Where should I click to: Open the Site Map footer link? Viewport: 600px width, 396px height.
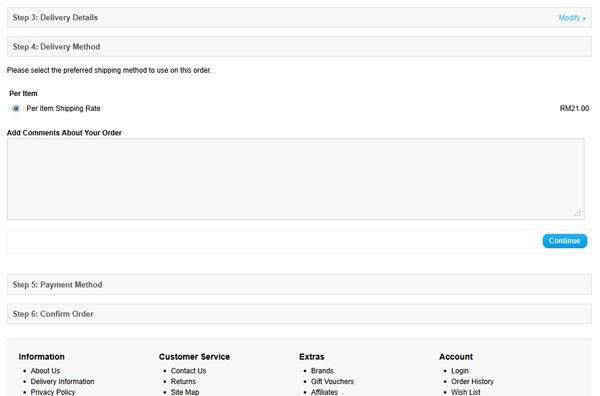point(185,392)
